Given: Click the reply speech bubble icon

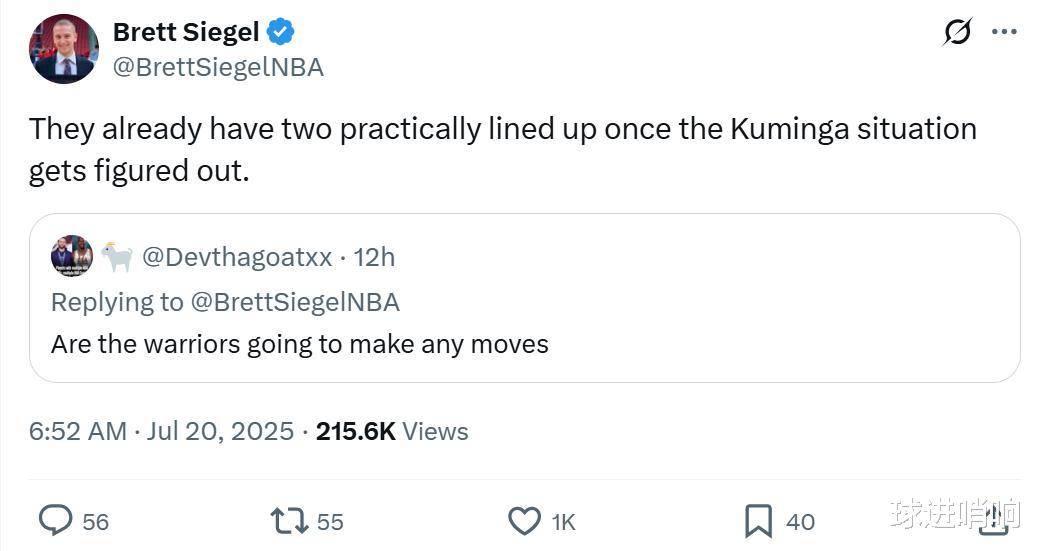Looking at the screenshot, I should point(56,521).
